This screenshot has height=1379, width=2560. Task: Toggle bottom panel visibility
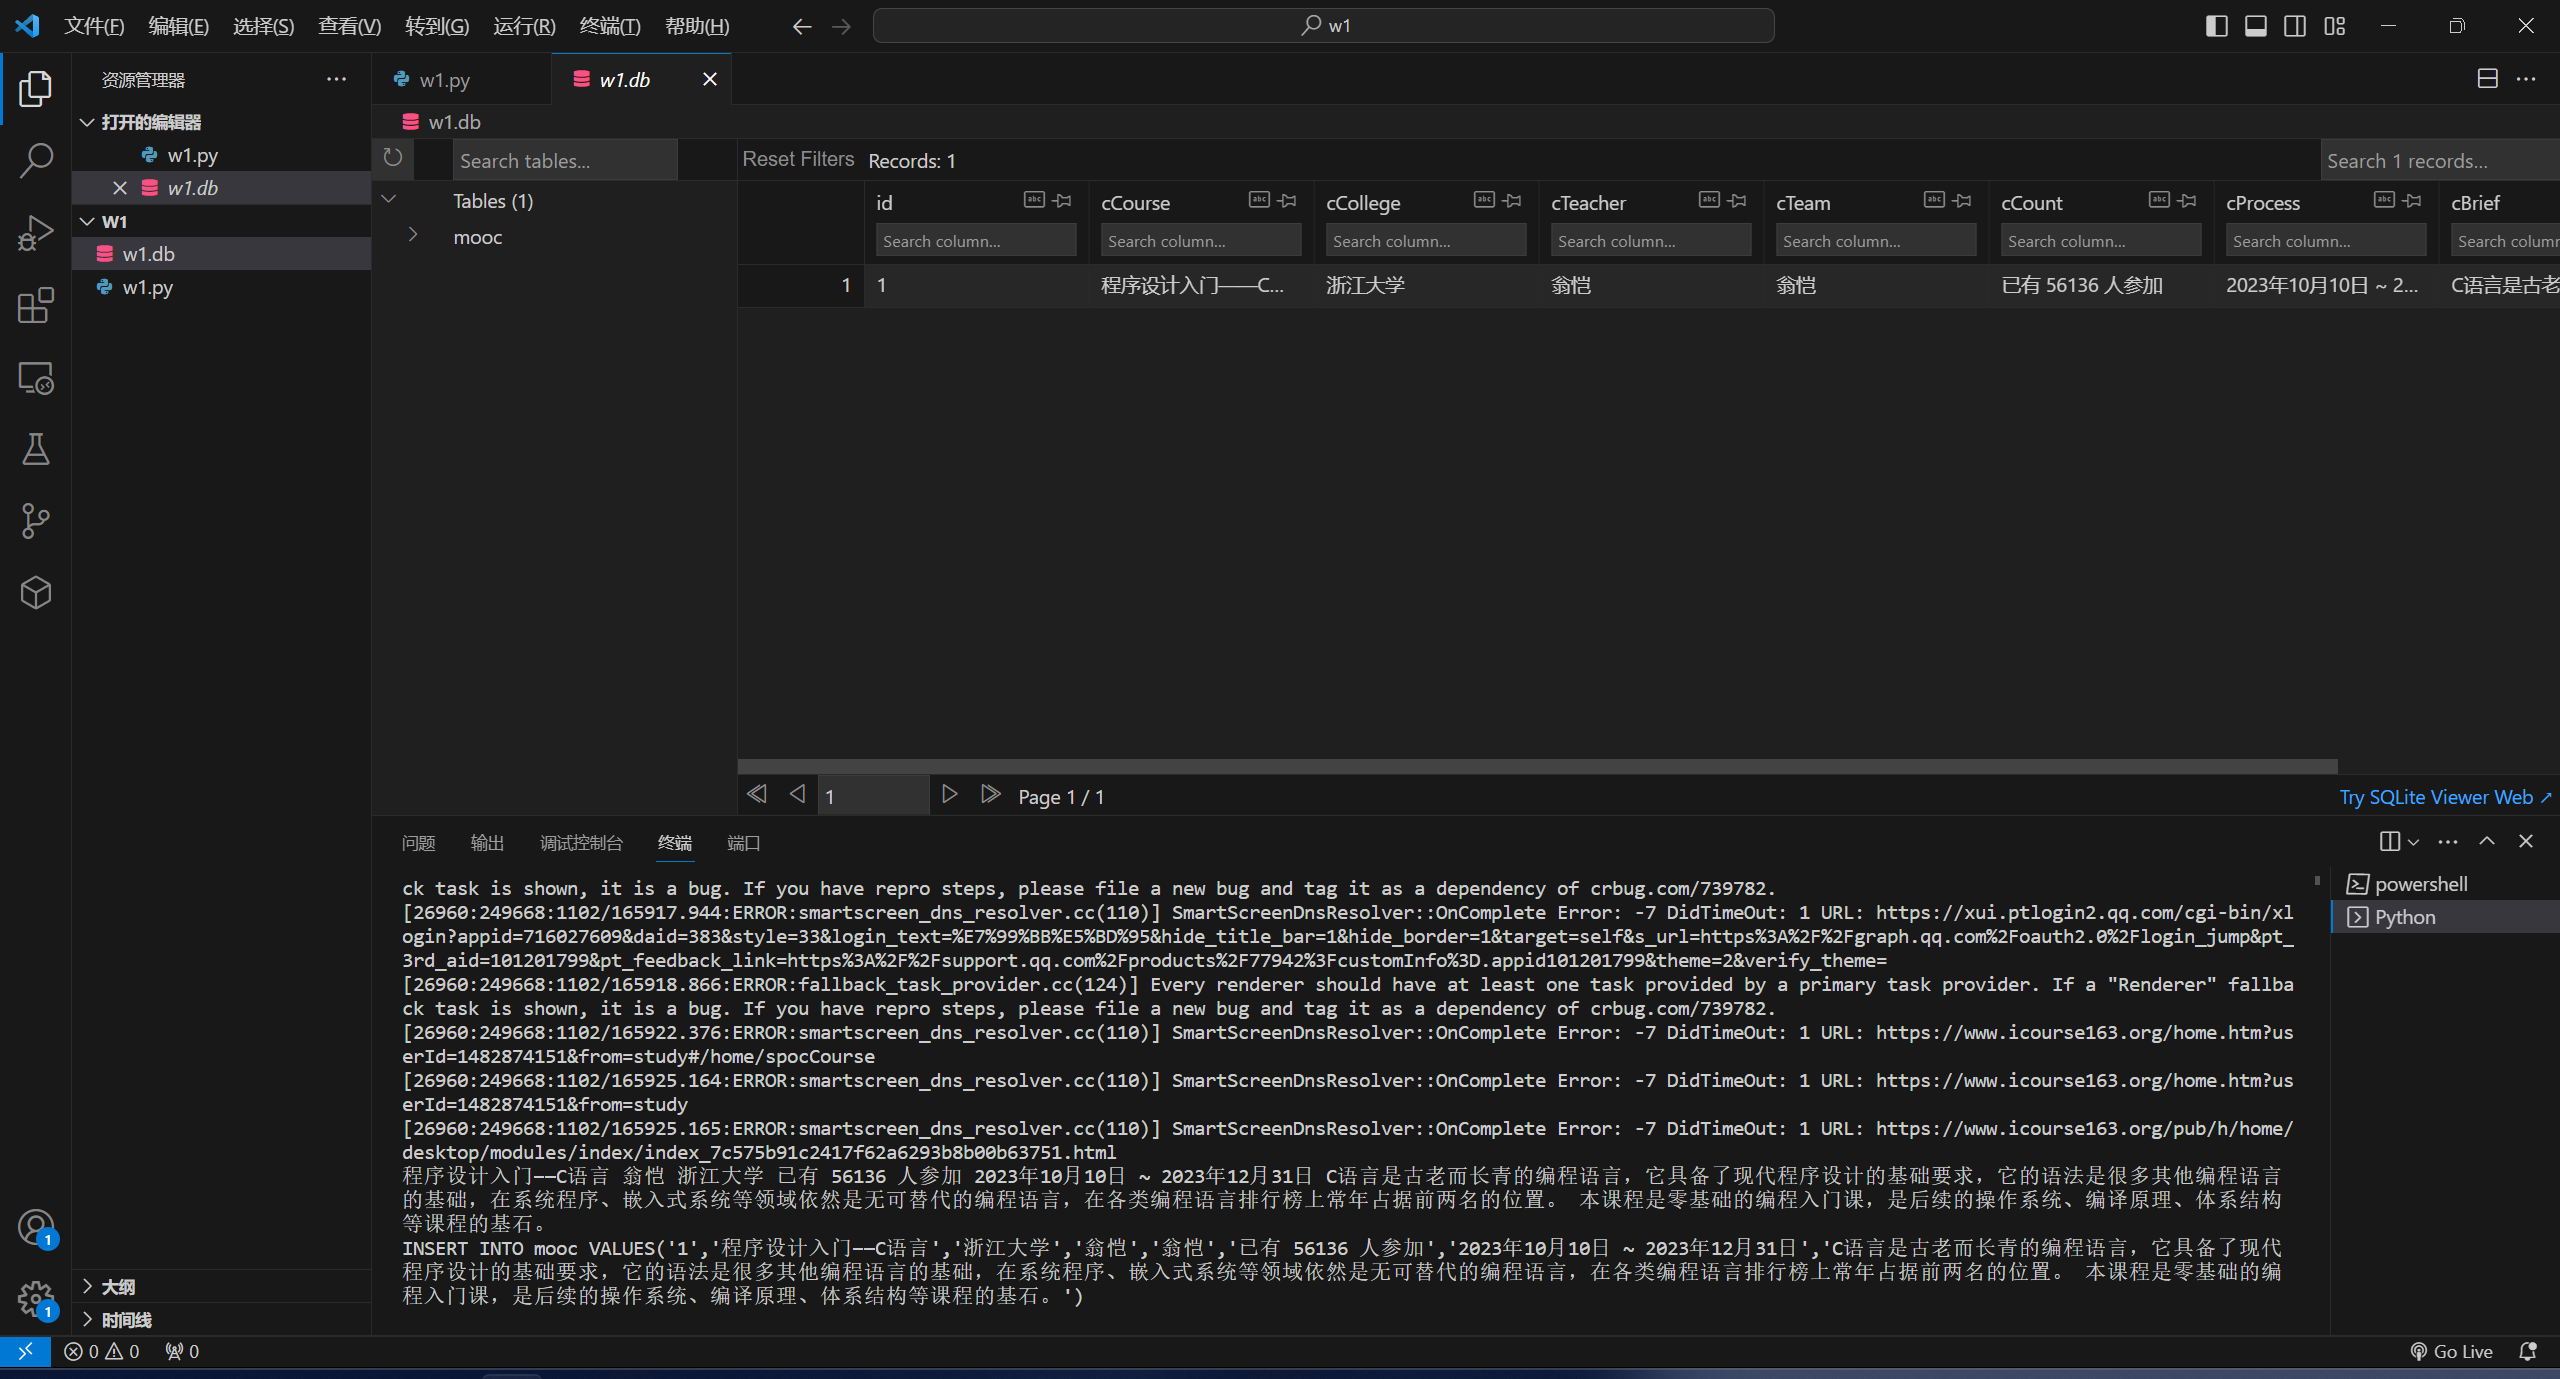[x=2256, y=26]
